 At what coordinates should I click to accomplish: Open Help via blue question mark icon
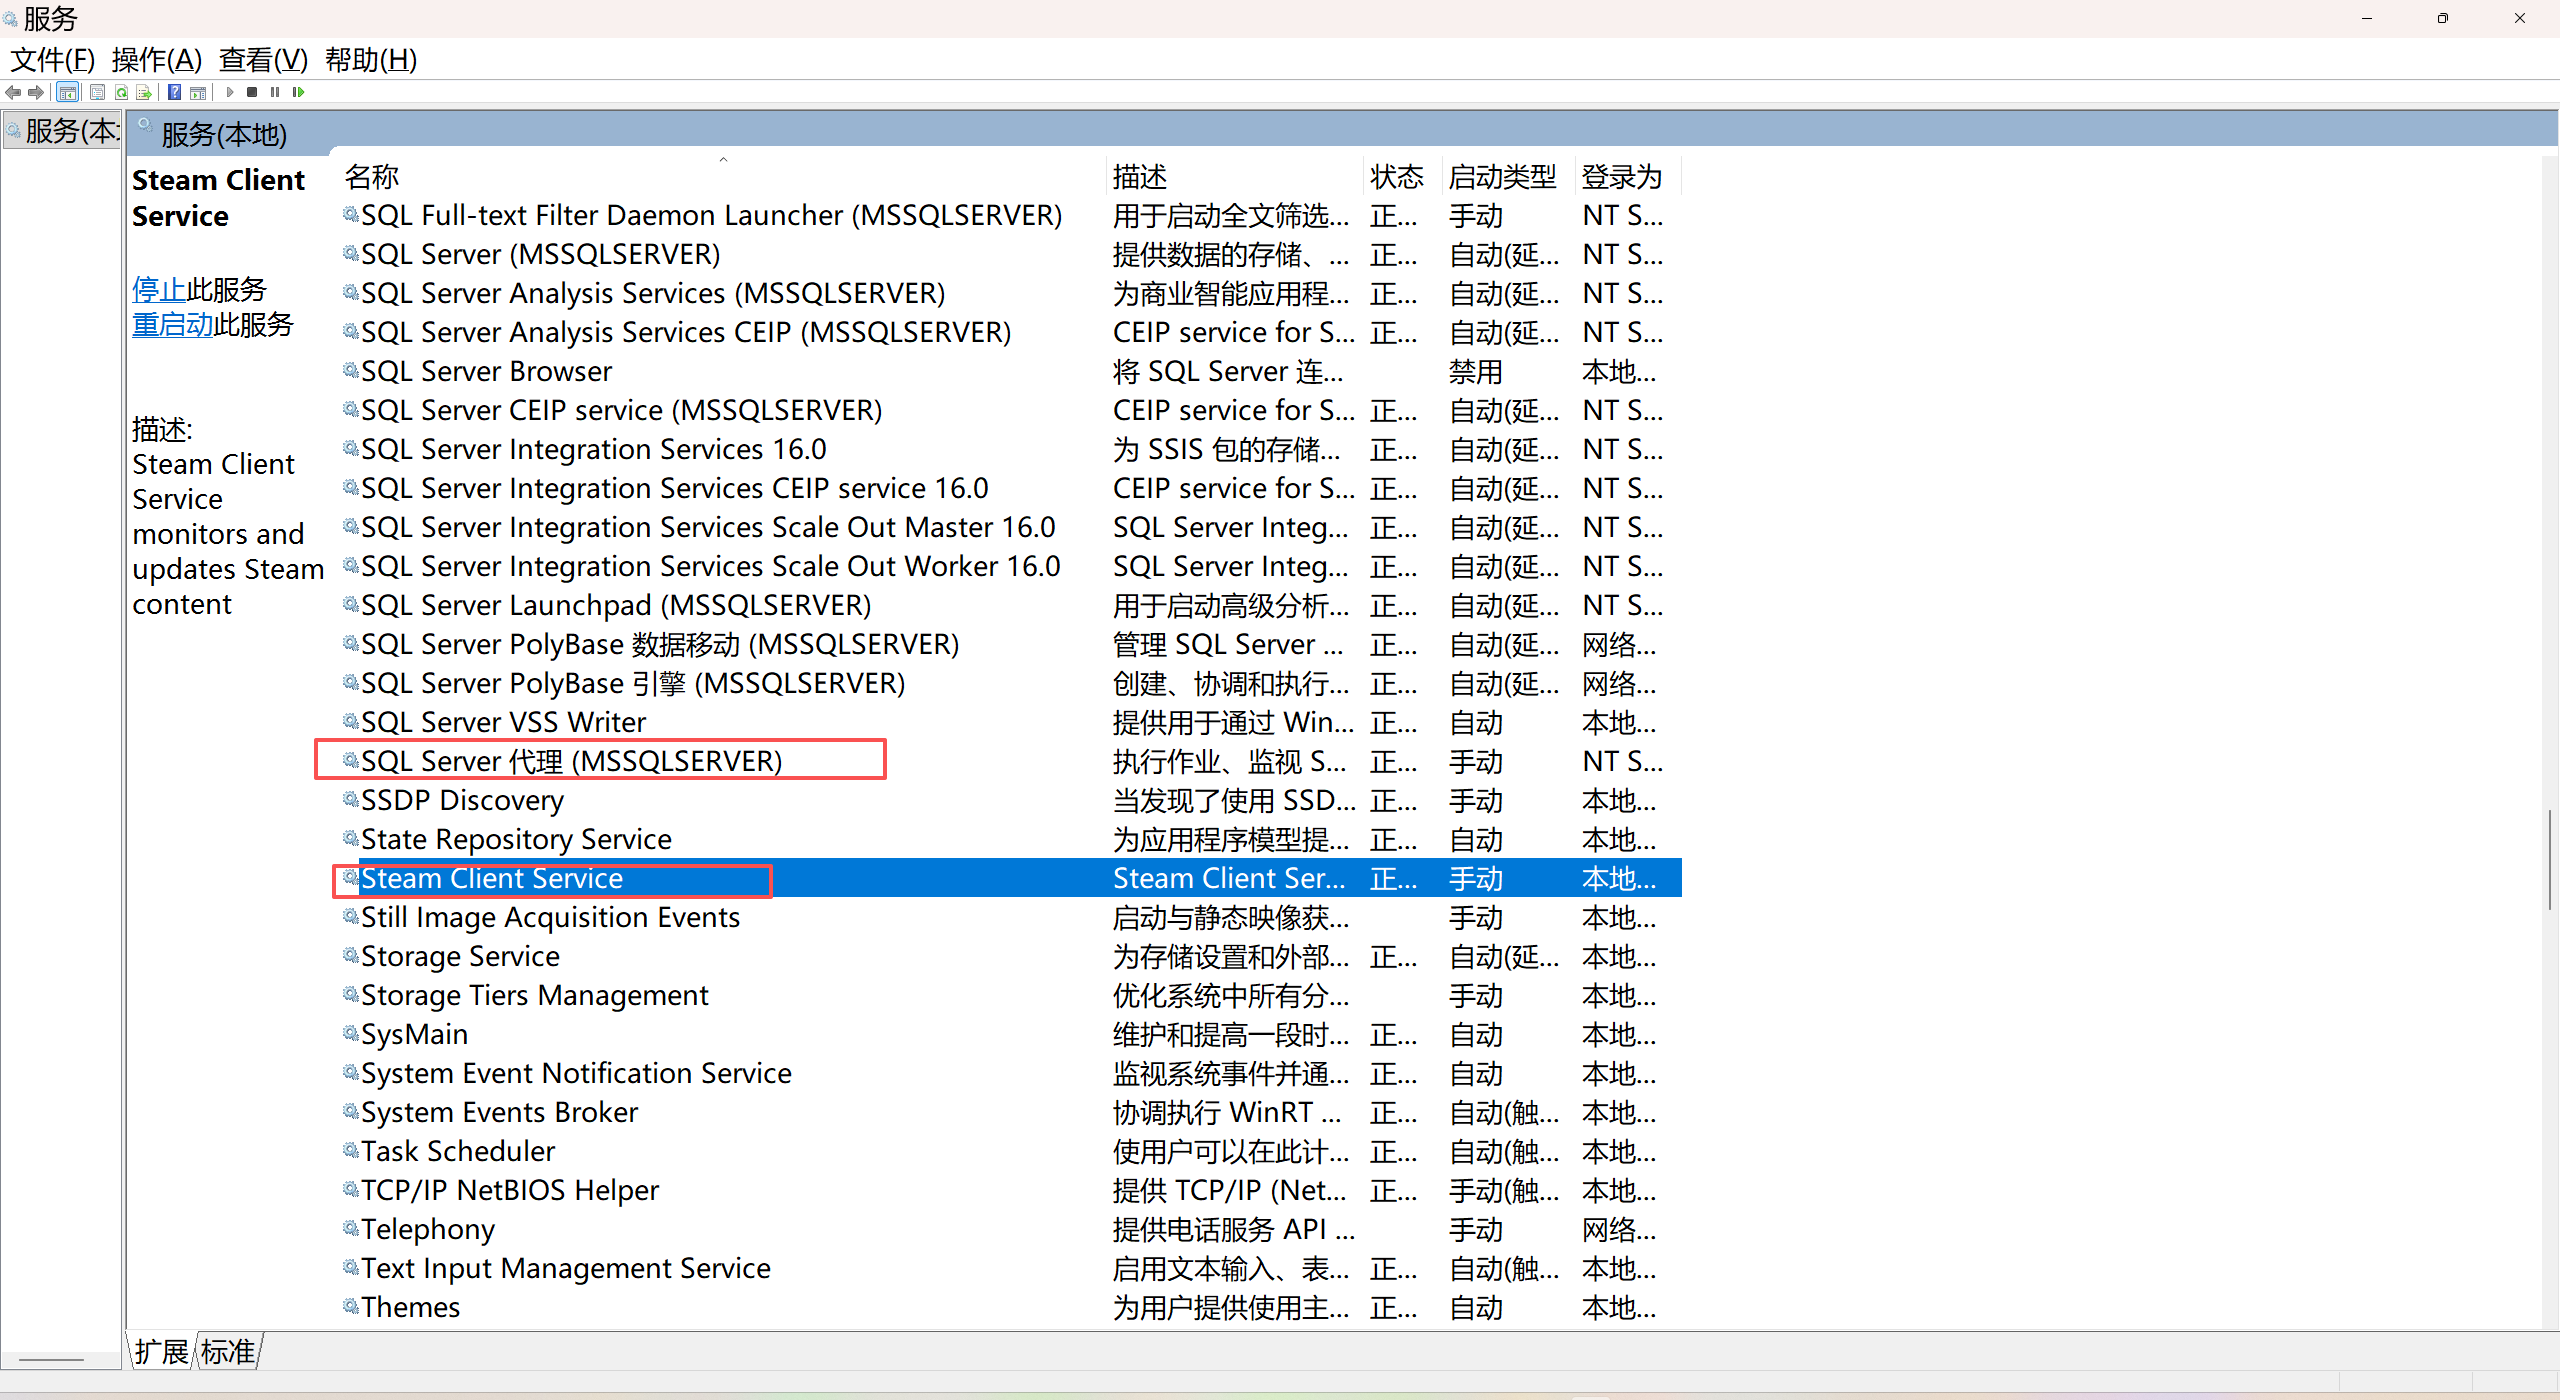tap(174, 92)
